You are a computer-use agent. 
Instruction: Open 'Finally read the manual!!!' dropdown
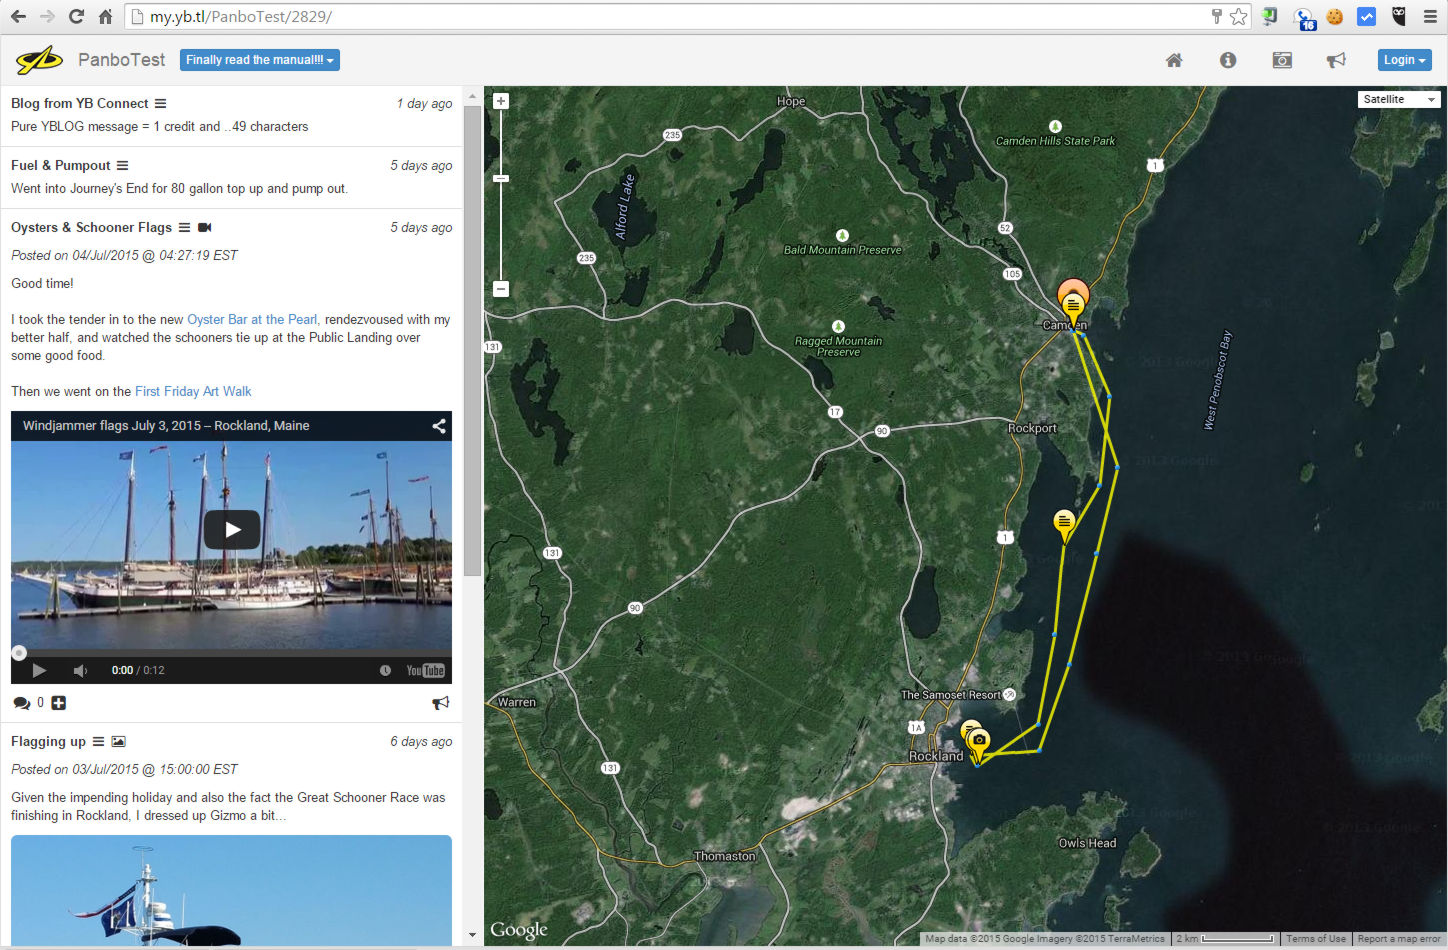260,60
